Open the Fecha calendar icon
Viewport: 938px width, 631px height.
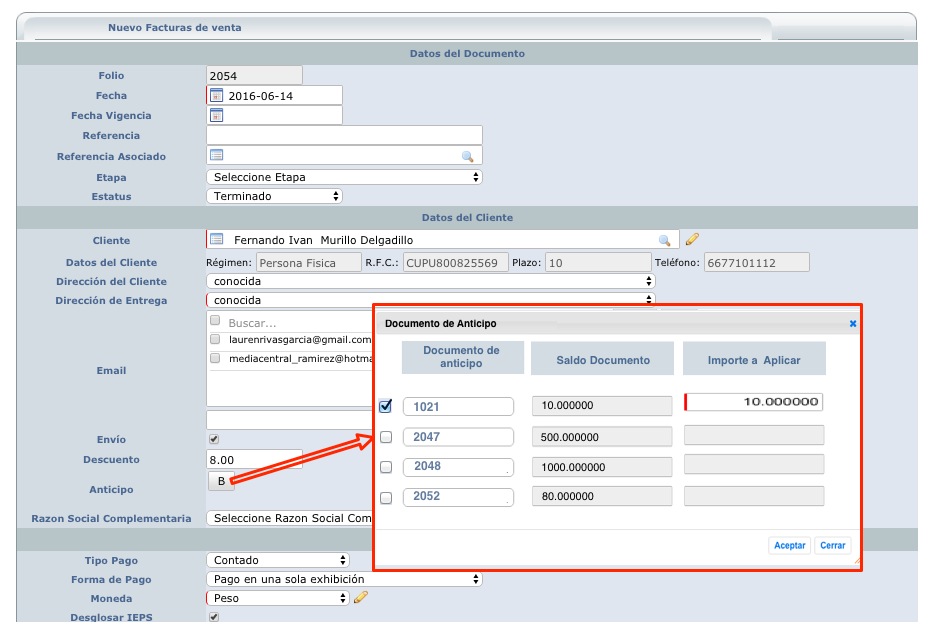point(217,95)
